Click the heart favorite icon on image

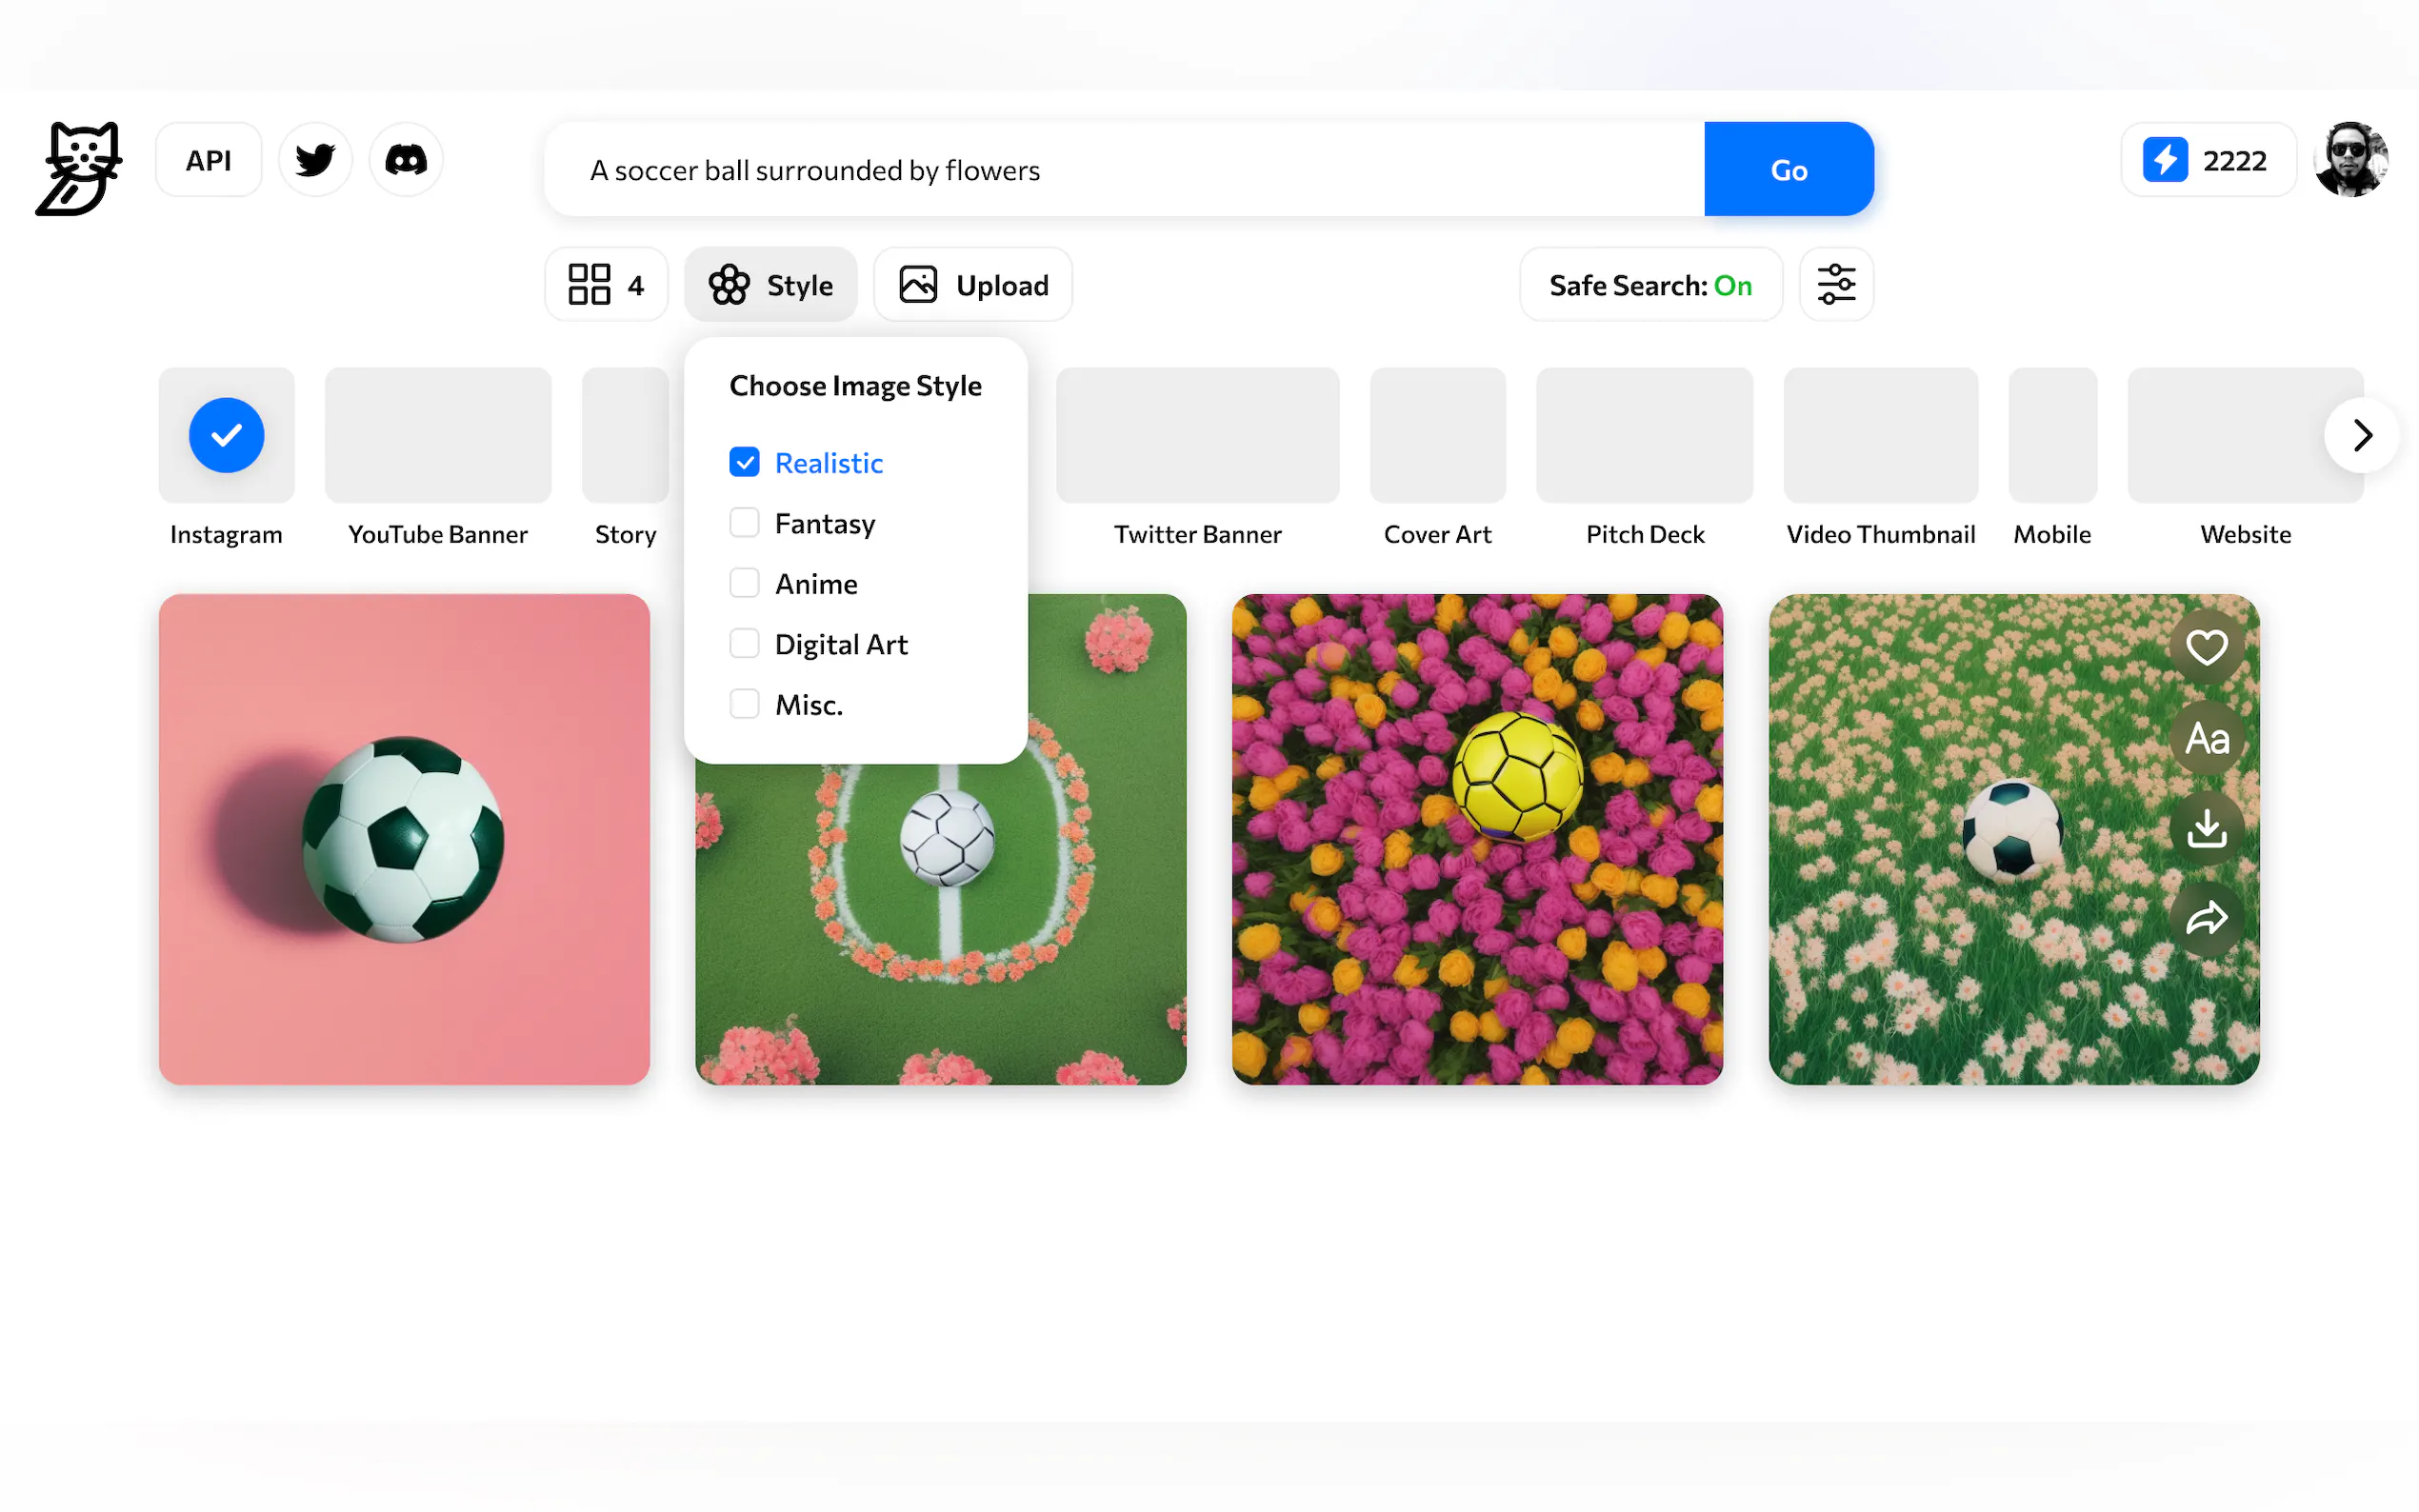click(x=2206, y=647)
